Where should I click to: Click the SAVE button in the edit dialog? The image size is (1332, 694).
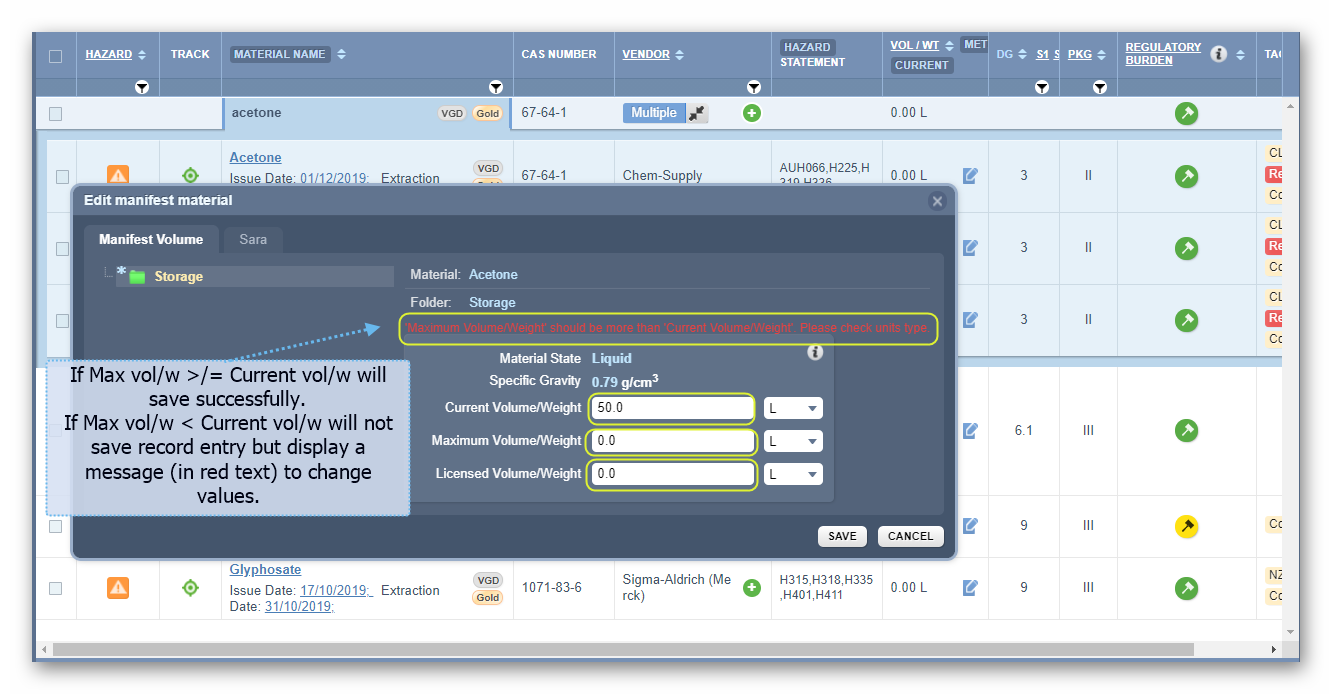click(842, 536)
